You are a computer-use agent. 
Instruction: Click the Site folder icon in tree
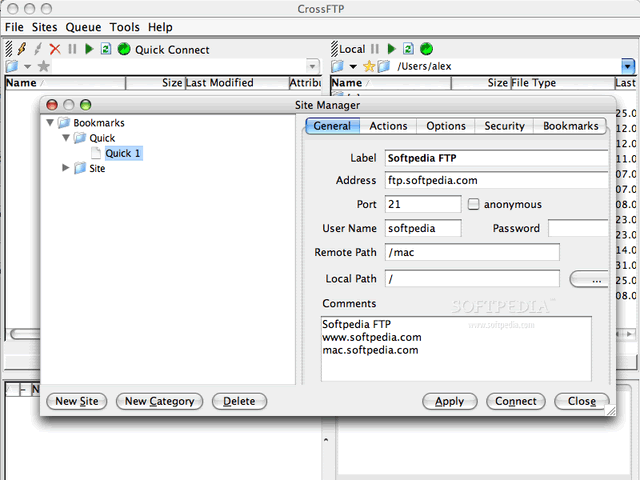[80, 168]
